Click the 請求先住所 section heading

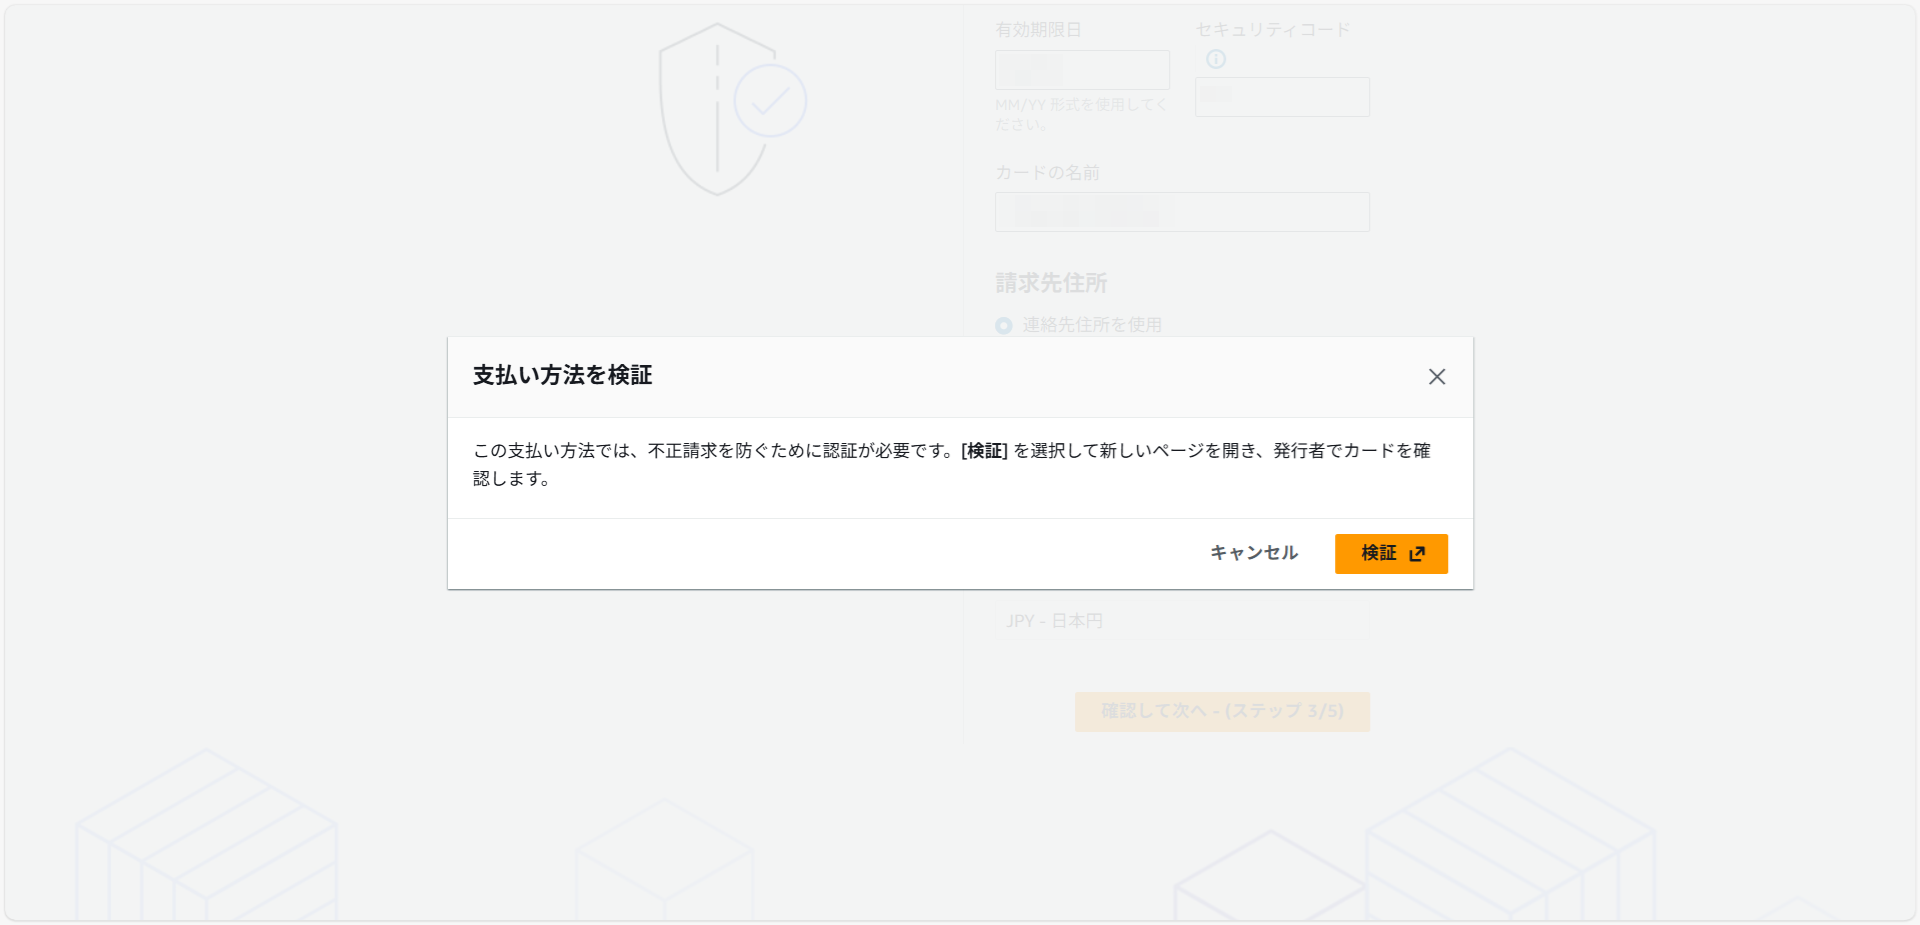click(x=1050, y=283)
